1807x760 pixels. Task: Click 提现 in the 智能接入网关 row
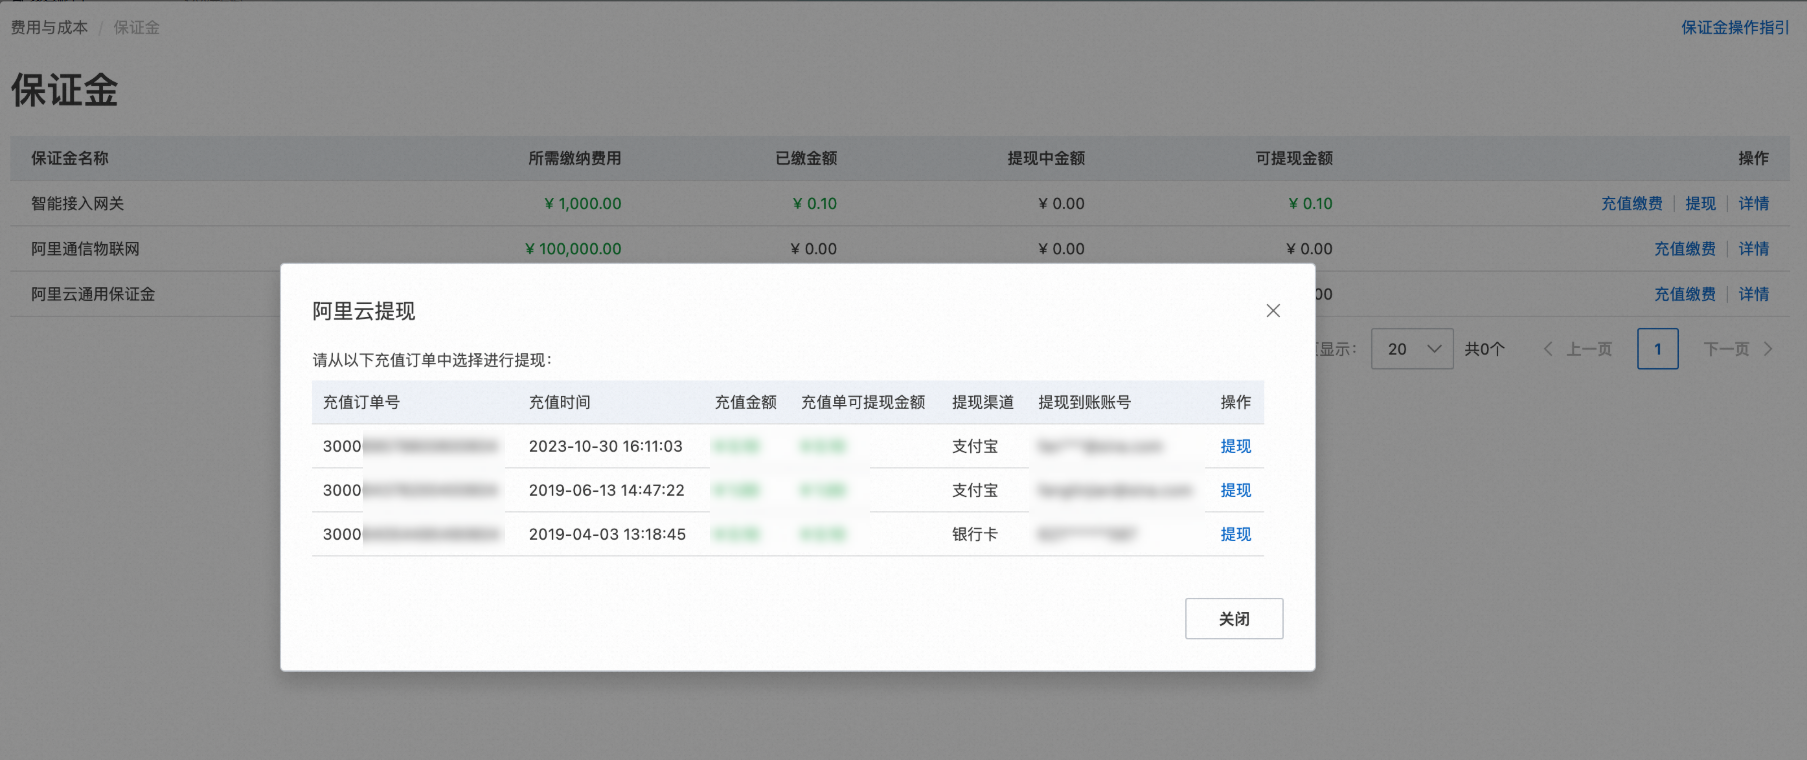point(1700,203)
